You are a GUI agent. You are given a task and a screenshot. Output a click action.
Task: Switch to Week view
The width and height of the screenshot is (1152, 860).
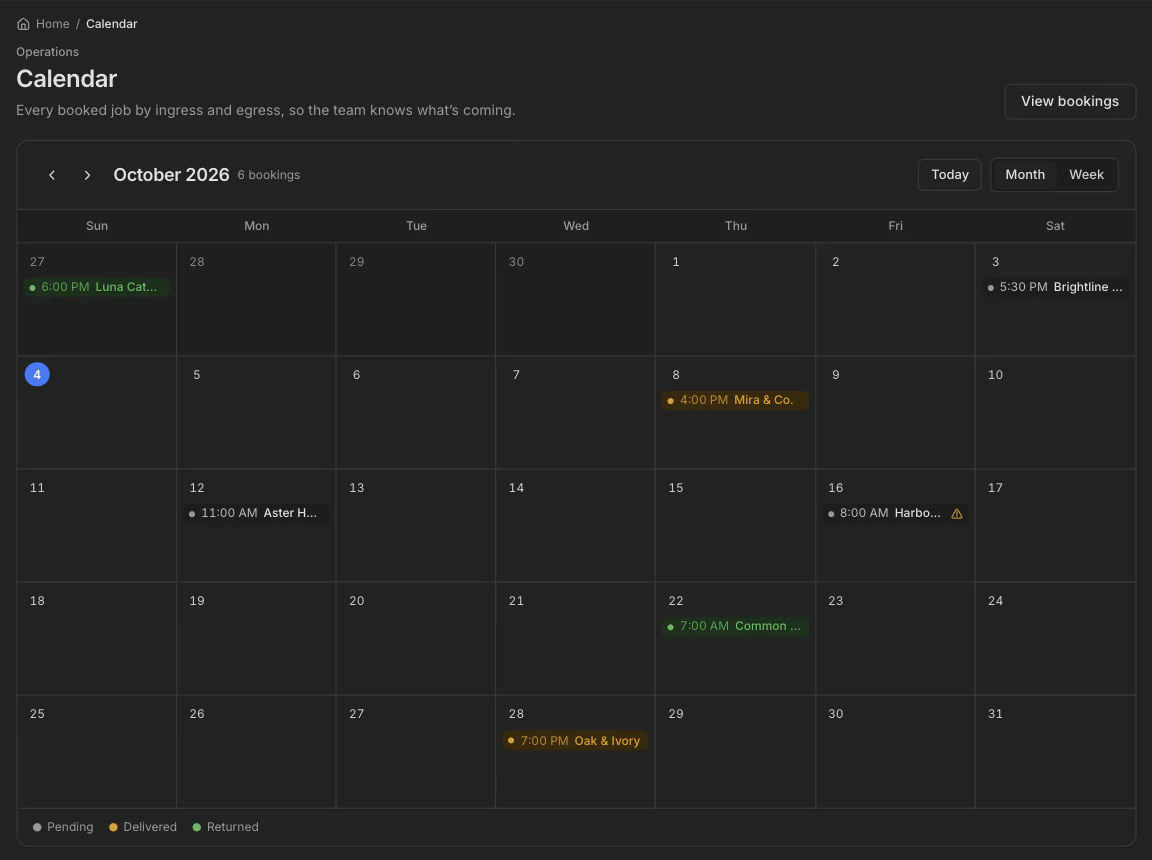coord(1086,175)
